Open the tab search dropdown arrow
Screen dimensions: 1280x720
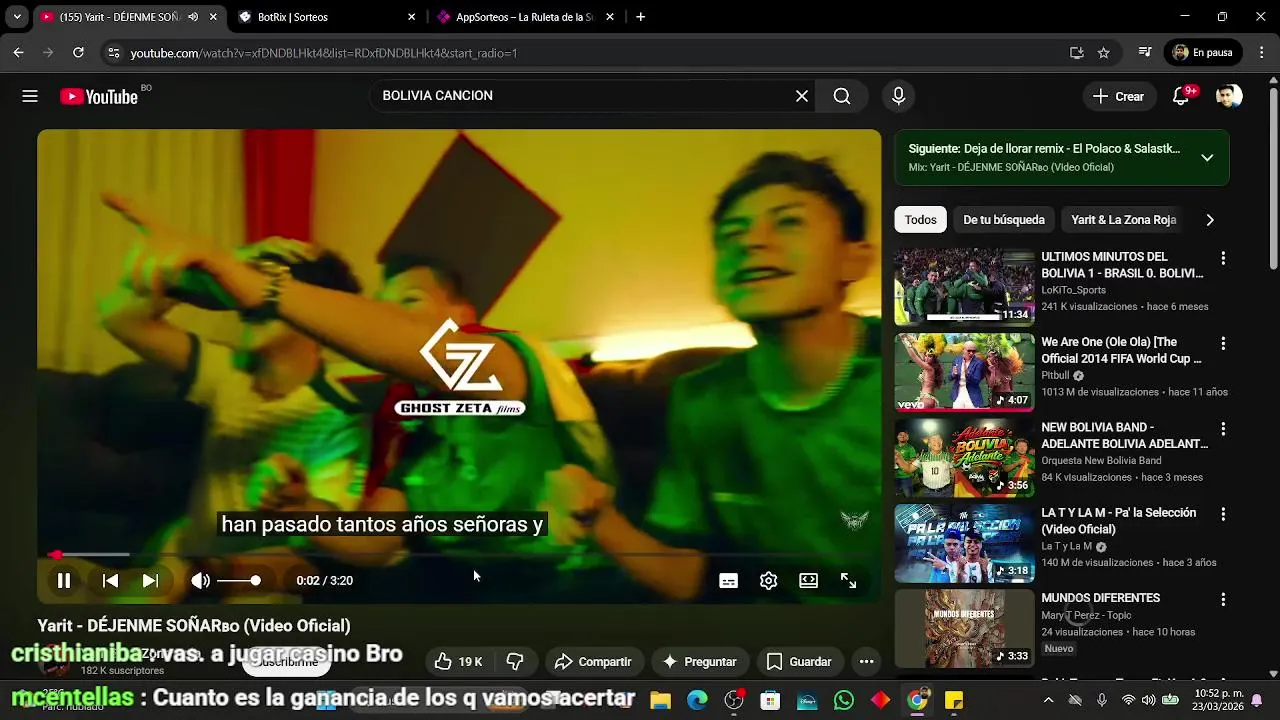pyautogui.click(x=17, y=17)
